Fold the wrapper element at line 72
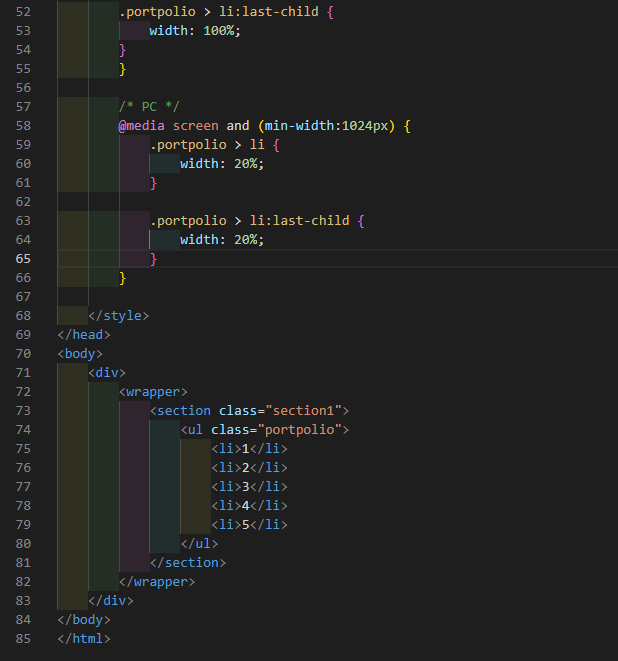618x661 pixels. coord(46,392)
